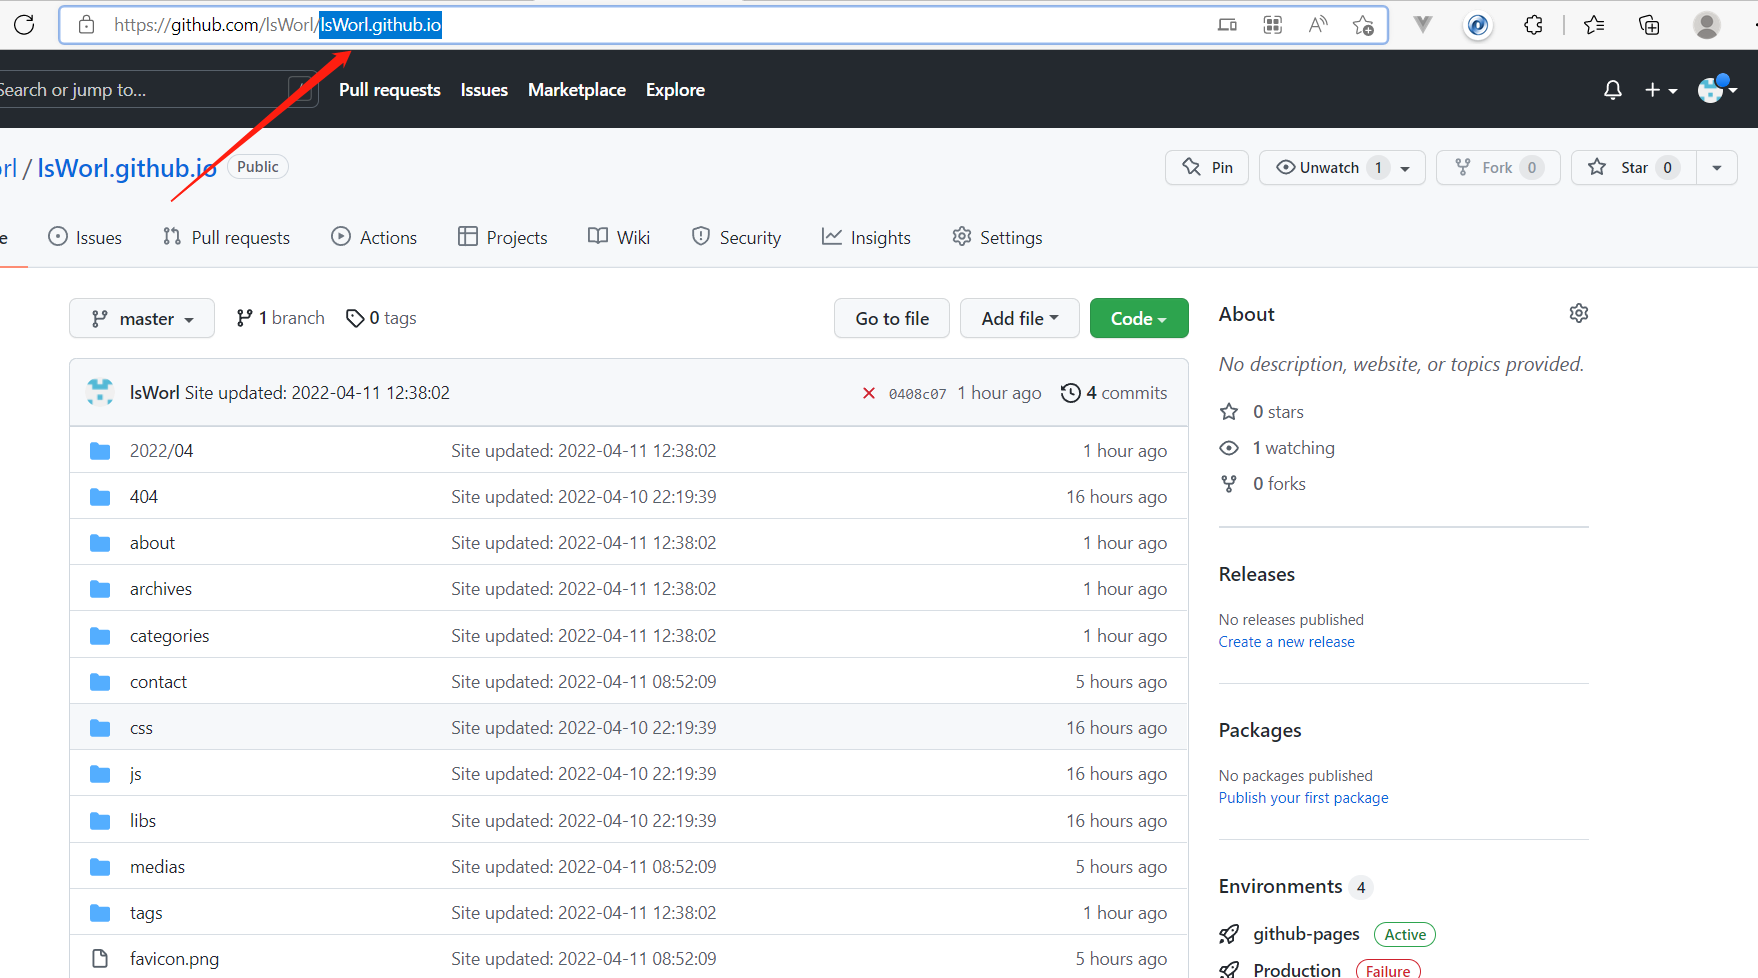Switch to the Actions tab
This screenshot has width=1758, height=978.
(x=374, y=238)
